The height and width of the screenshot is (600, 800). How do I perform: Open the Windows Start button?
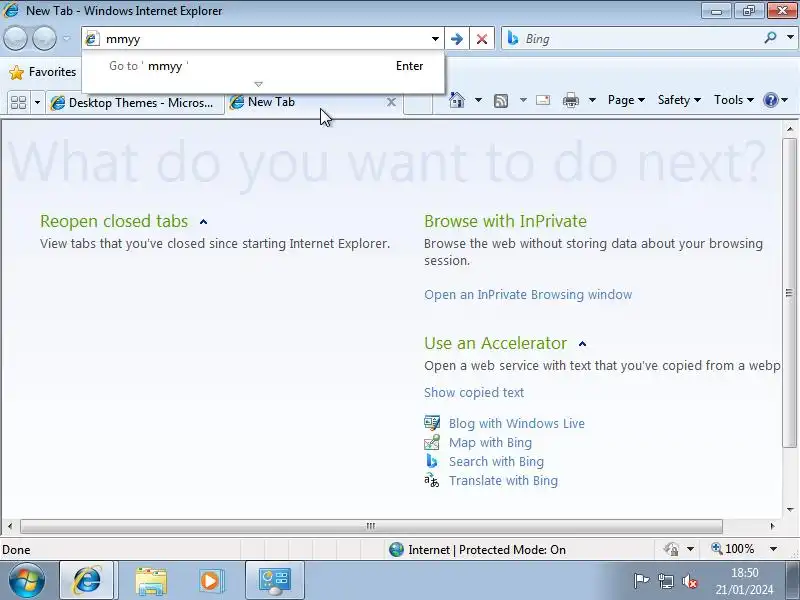[27, 581]
